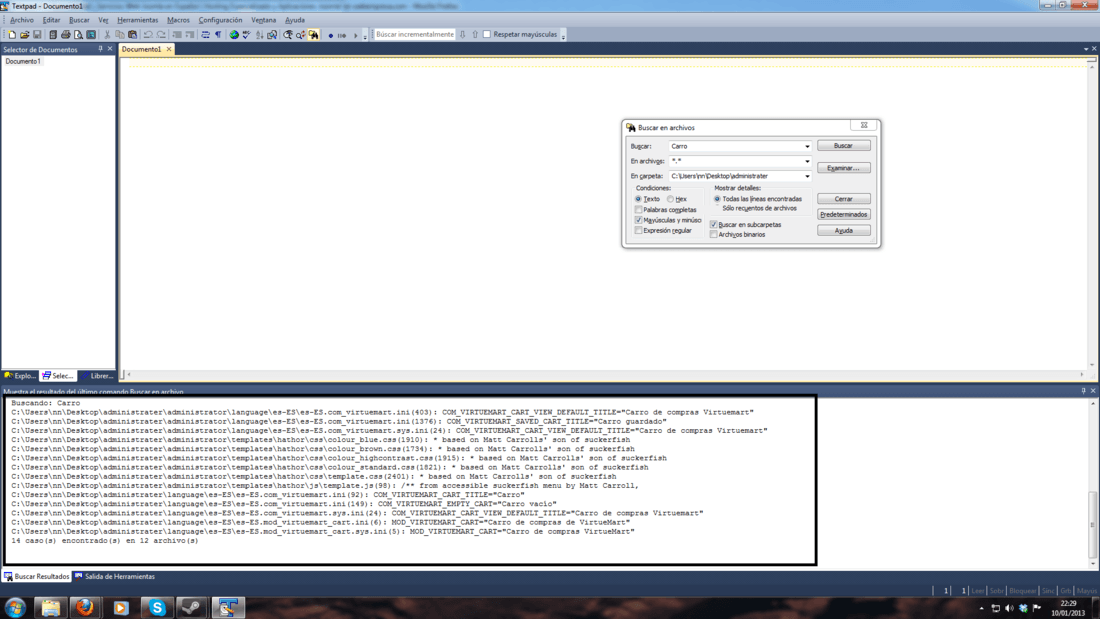
Task: Click the Buscar button in dialog
Action: click(x=843, y=145)
